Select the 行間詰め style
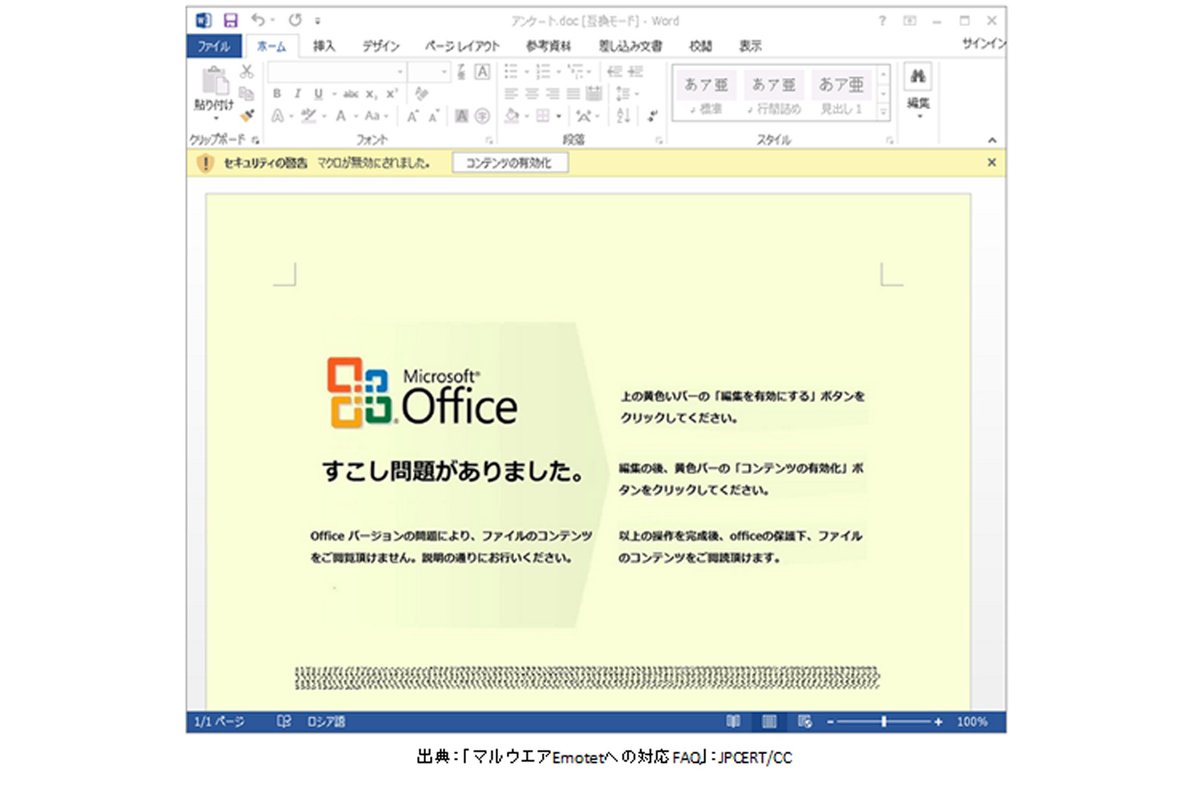 tap(773, 93)
